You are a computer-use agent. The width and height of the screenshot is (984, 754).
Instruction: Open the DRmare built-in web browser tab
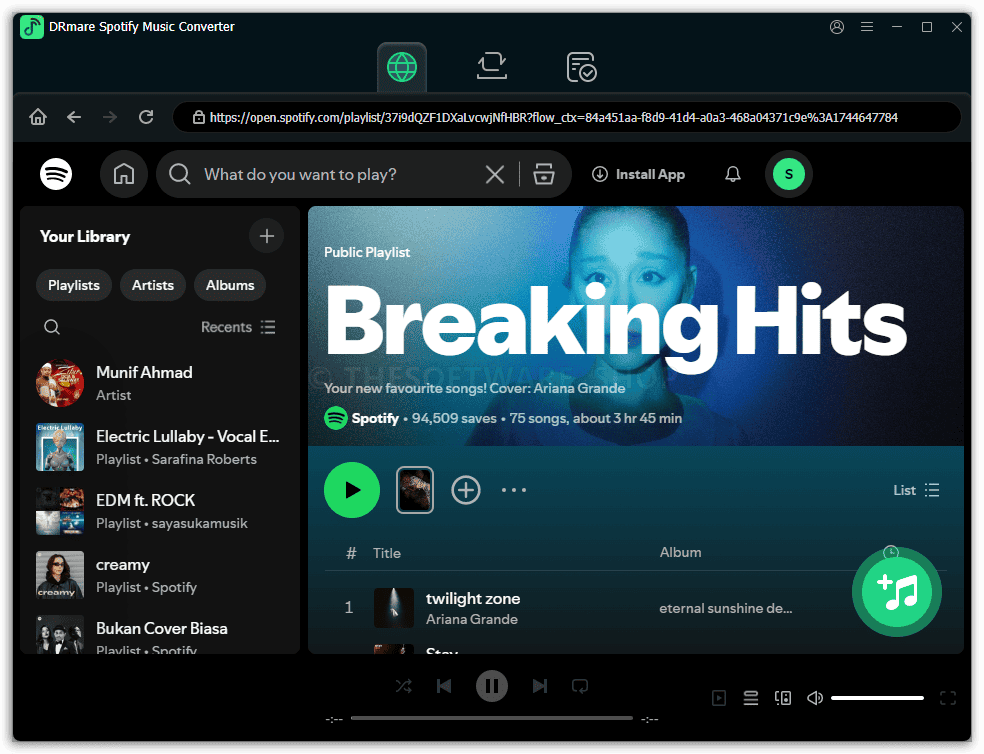(x=402, y=67)
